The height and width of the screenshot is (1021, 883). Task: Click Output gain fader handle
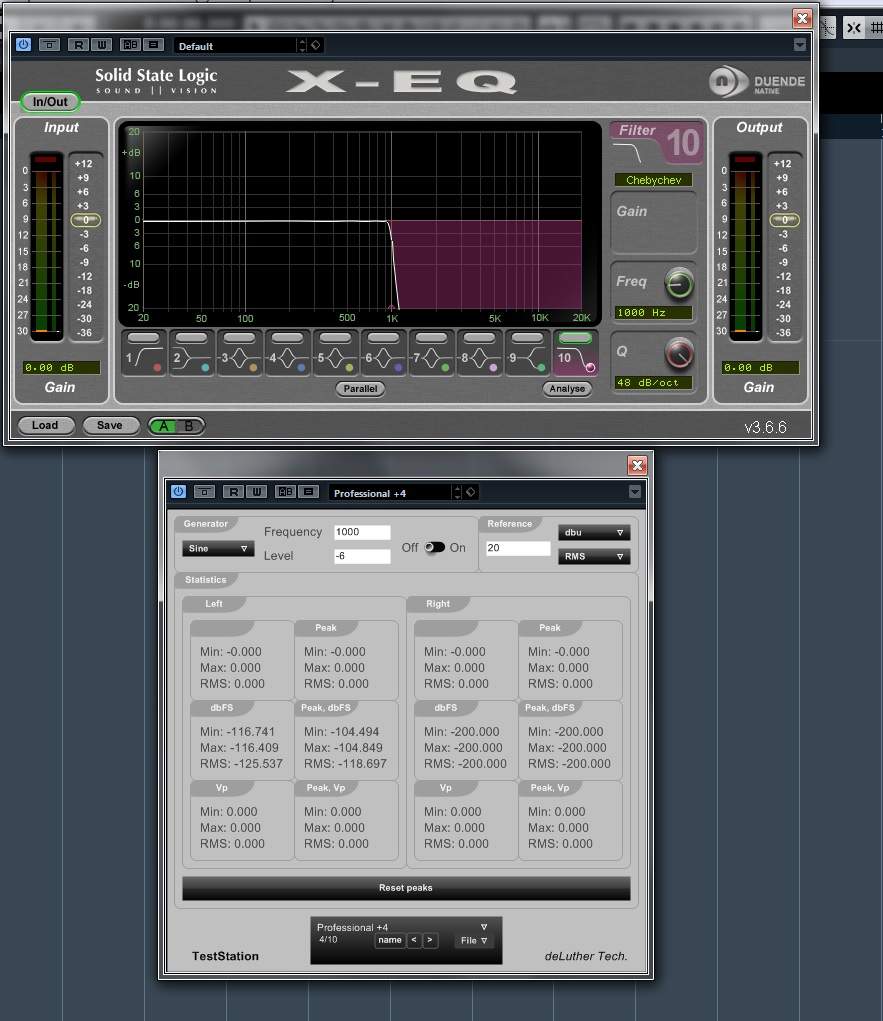[784, 220]
